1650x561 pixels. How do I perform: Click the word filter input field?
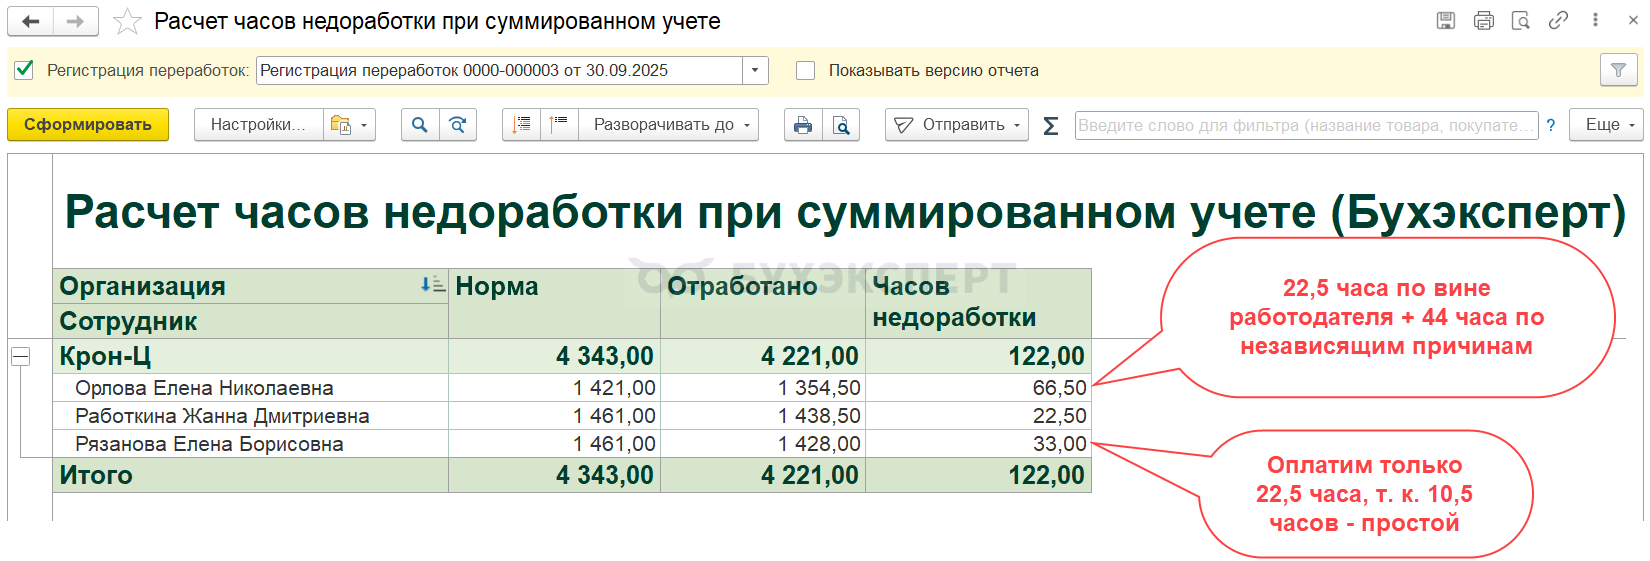point(1306,125)
